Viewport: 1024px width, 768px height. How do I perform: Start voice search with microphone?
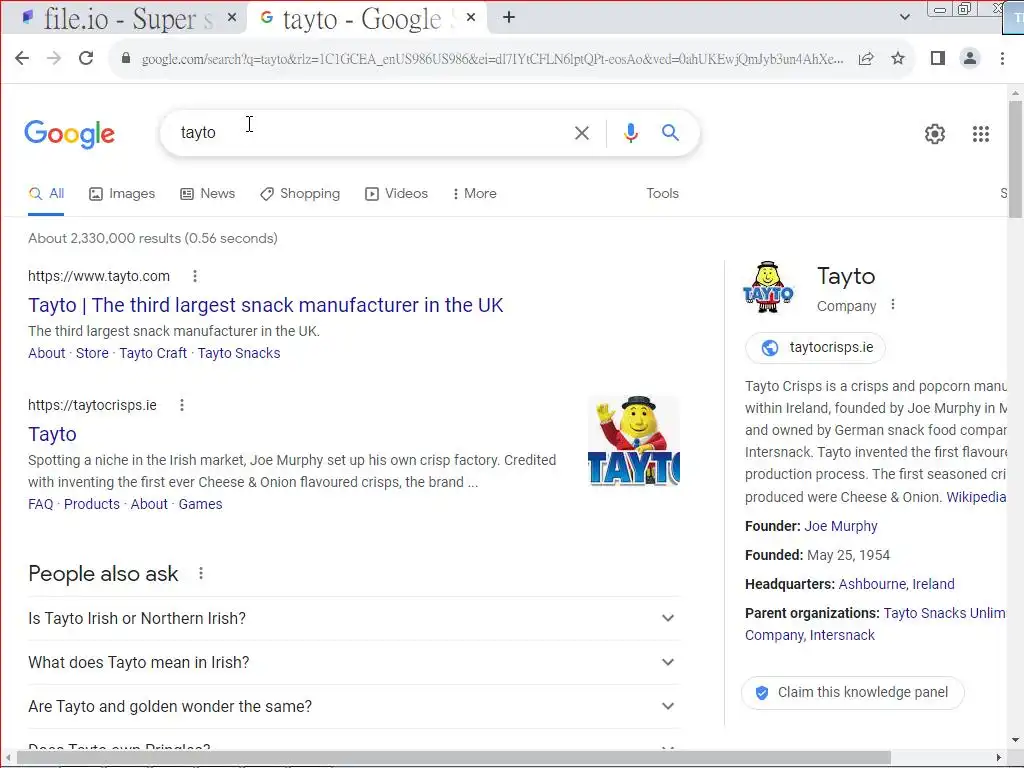[630, 133]
